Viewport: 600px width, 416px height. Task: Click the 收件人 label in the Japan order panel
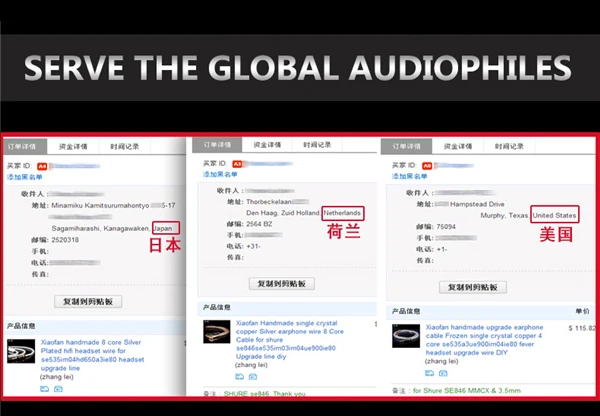34,194
